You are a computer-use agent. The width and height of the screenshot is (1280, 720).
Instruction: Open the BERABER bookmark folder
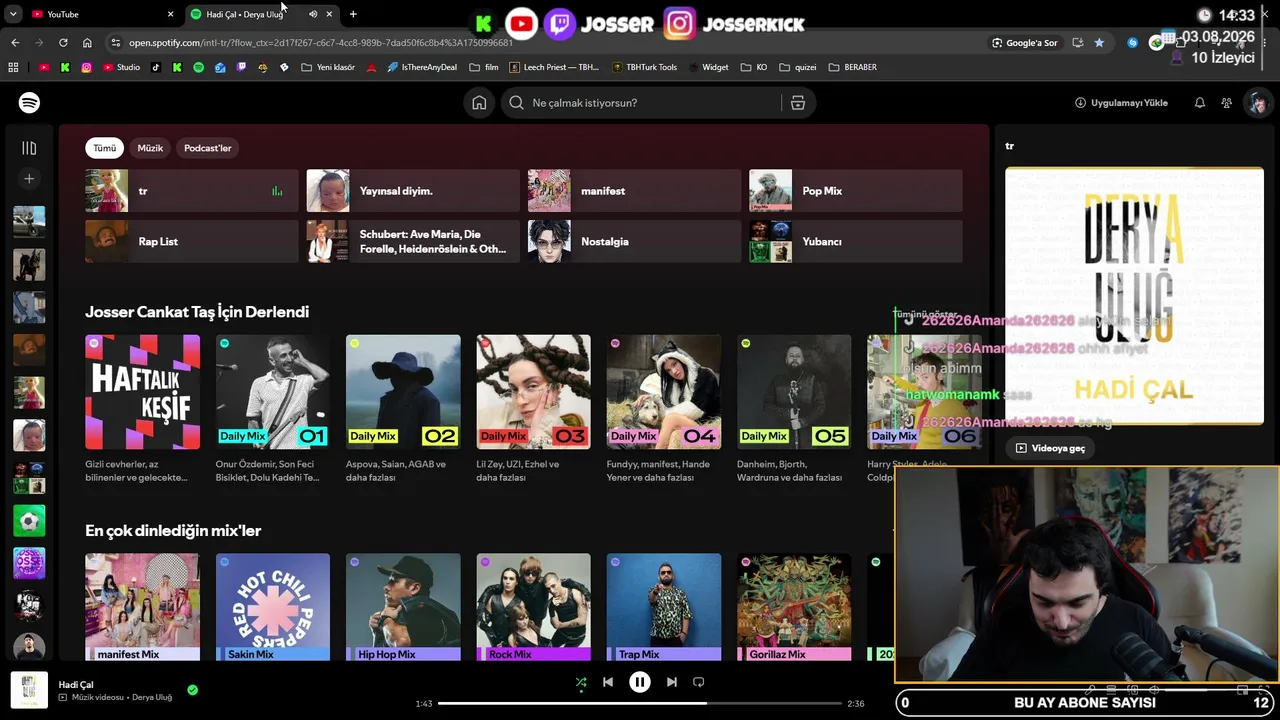point(852,67)
